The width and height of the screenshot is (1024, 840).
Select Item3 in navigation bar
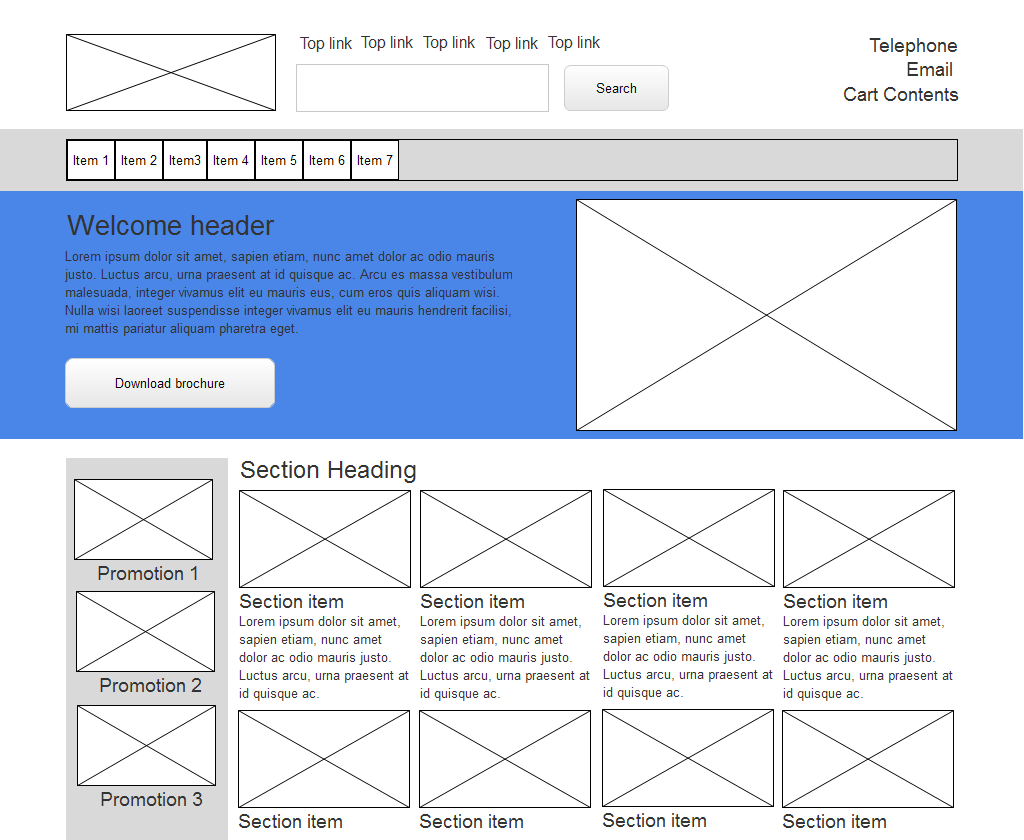pos(185,160)
